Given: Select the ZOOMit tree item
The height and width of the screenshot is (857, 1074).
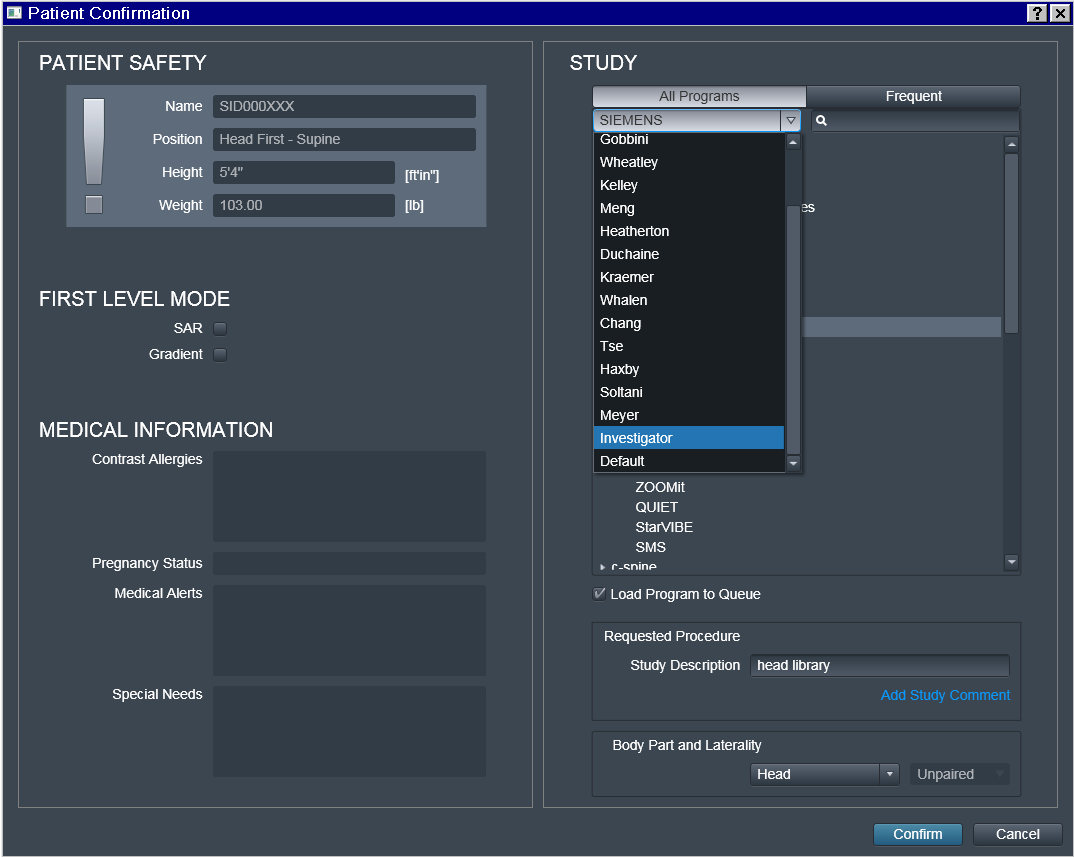Looking at the screenshot, I should point(660,487).
